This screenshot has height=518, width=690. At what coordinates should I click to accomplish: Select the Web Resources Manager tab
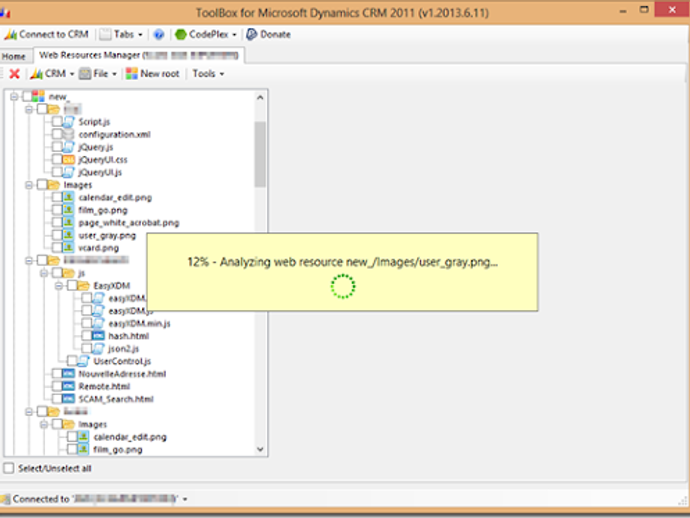point(139,55)
